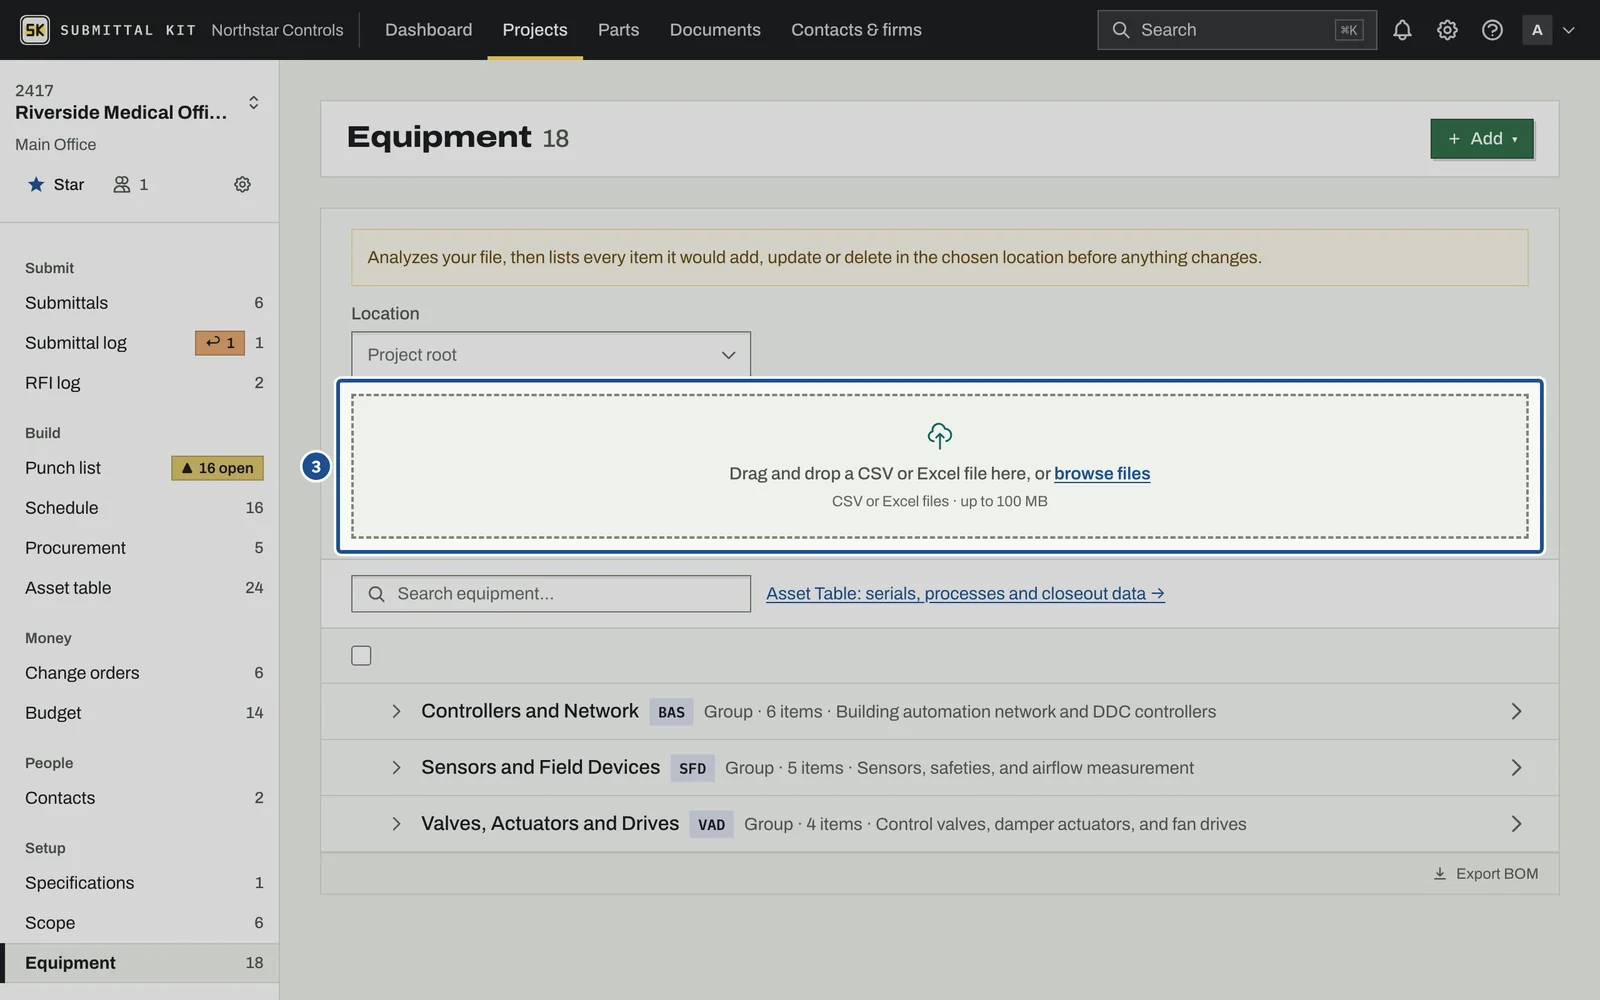View project members icon showing 1
This screenshot has width=1600, height=1000.
click(131, 184)
